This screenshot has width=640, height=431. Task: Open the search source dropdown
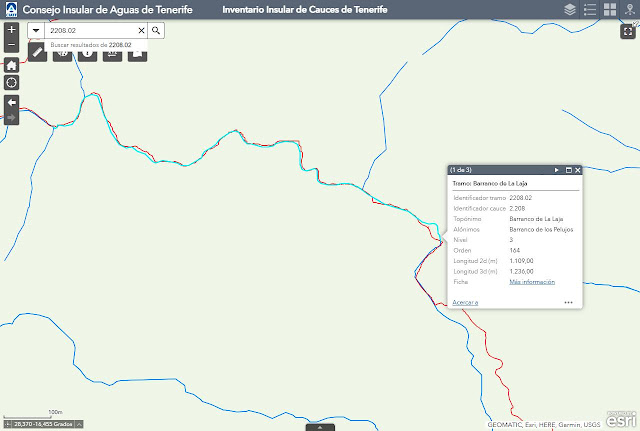coord(36,30)
